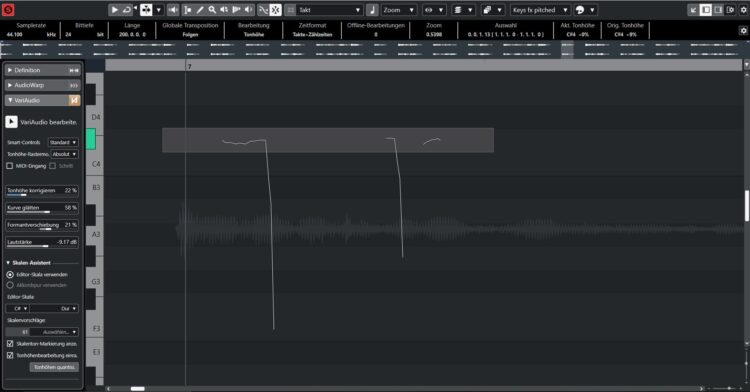The height and width of the screenshot is (392, 750).
Task: Select the Draw pencil tool
Action: pos(200,10)
